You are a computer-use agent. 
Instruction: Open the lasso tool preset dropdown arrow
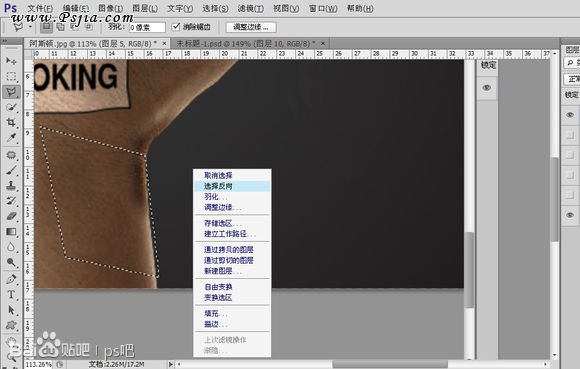30,27
